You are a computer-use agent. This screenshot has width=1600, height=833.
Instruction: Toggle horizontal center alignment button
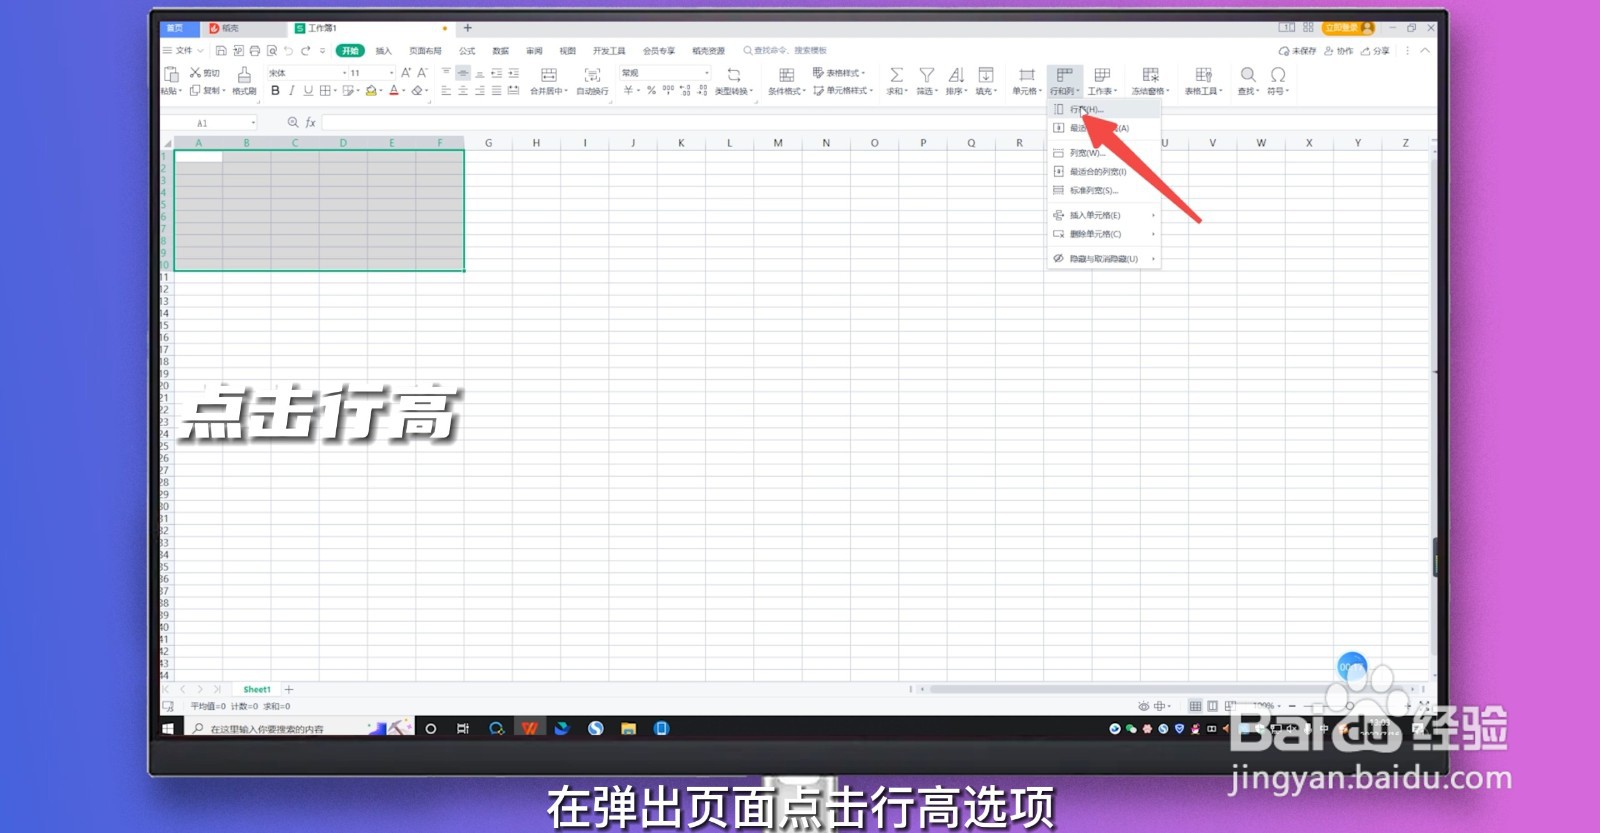tap(463, 91)
